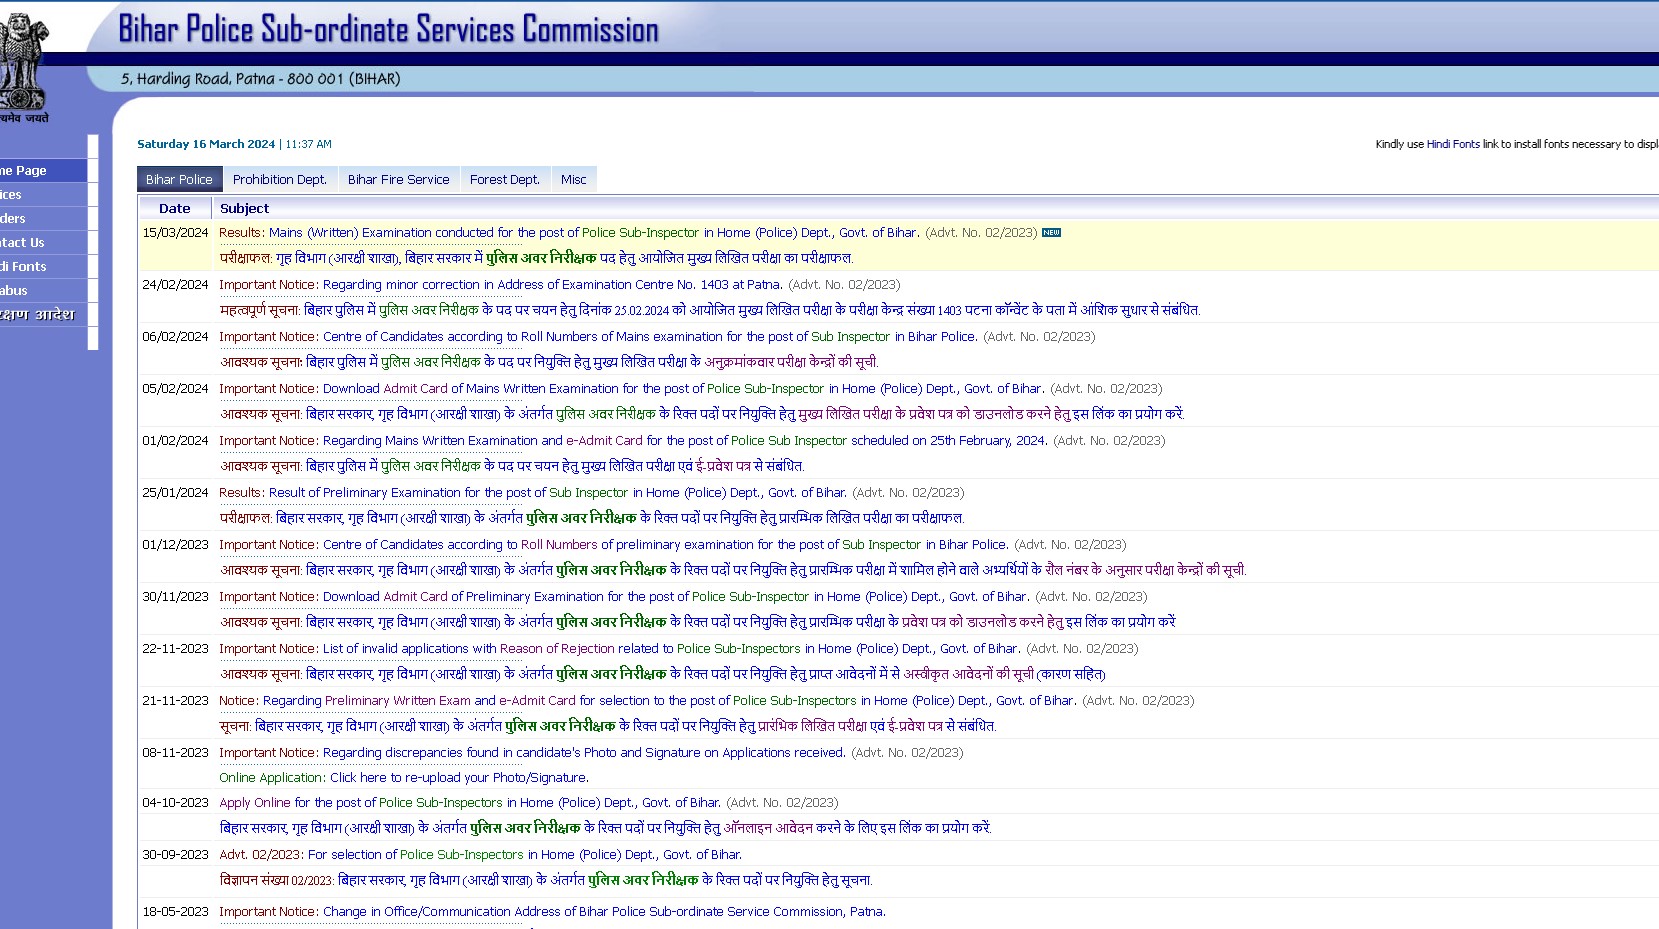1659x929 pixels.
Task: Open Hindi rejected applications list notice 22-11-2023
Action: coord(663,674)
